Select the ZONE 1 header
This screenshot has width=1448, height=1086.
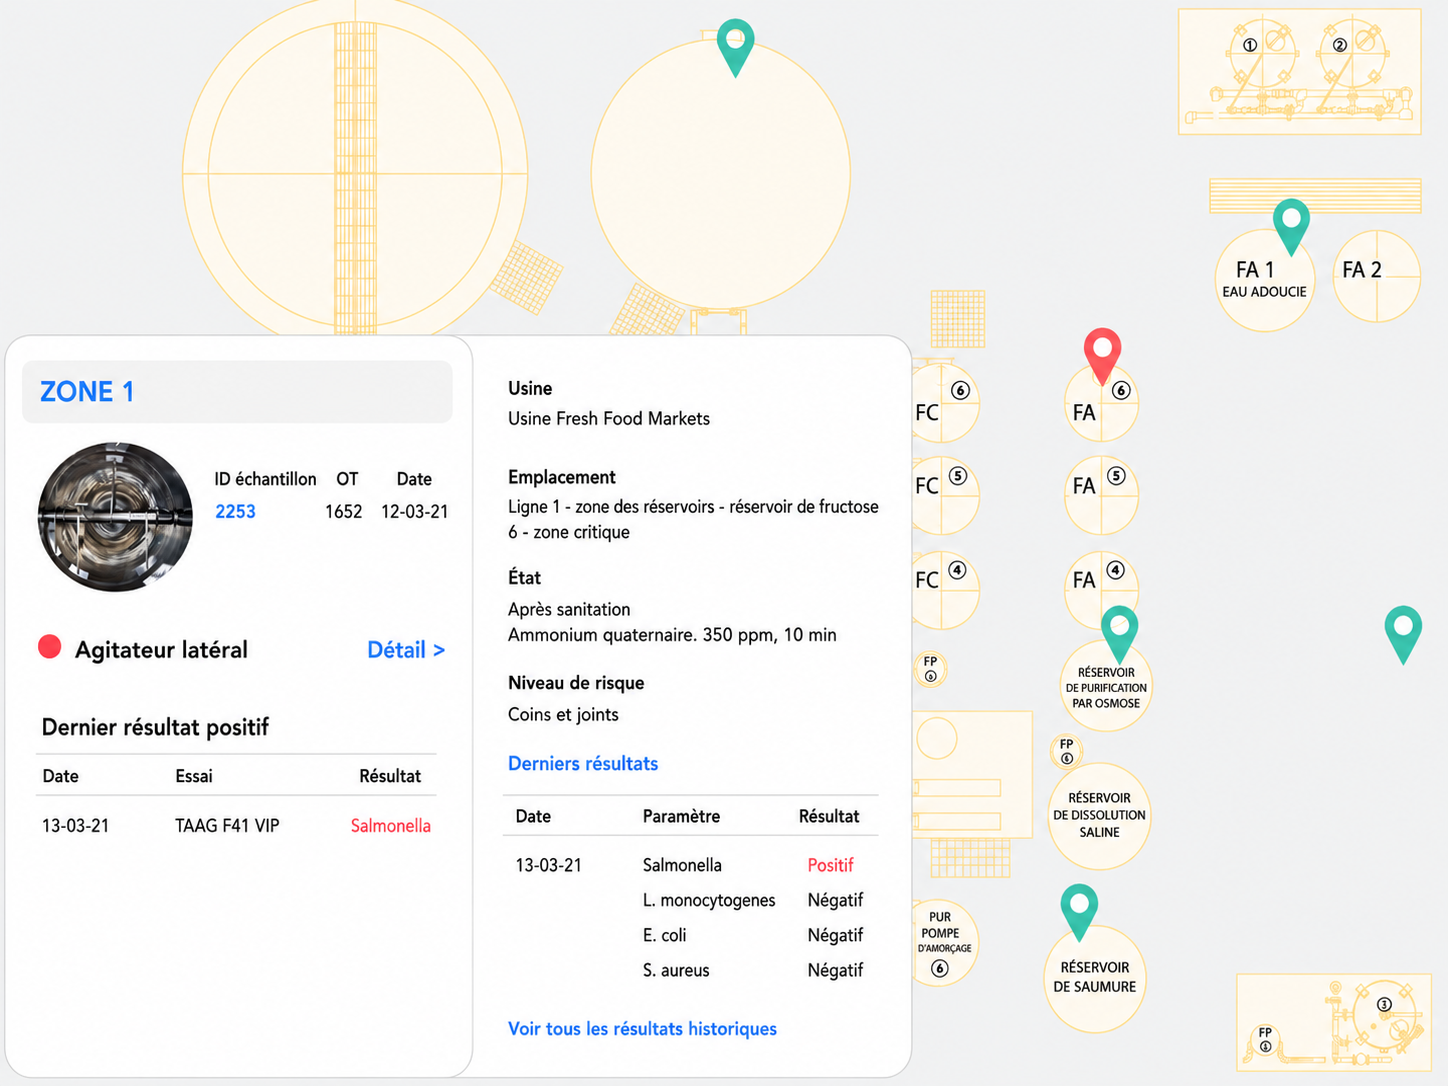(237, 391)
